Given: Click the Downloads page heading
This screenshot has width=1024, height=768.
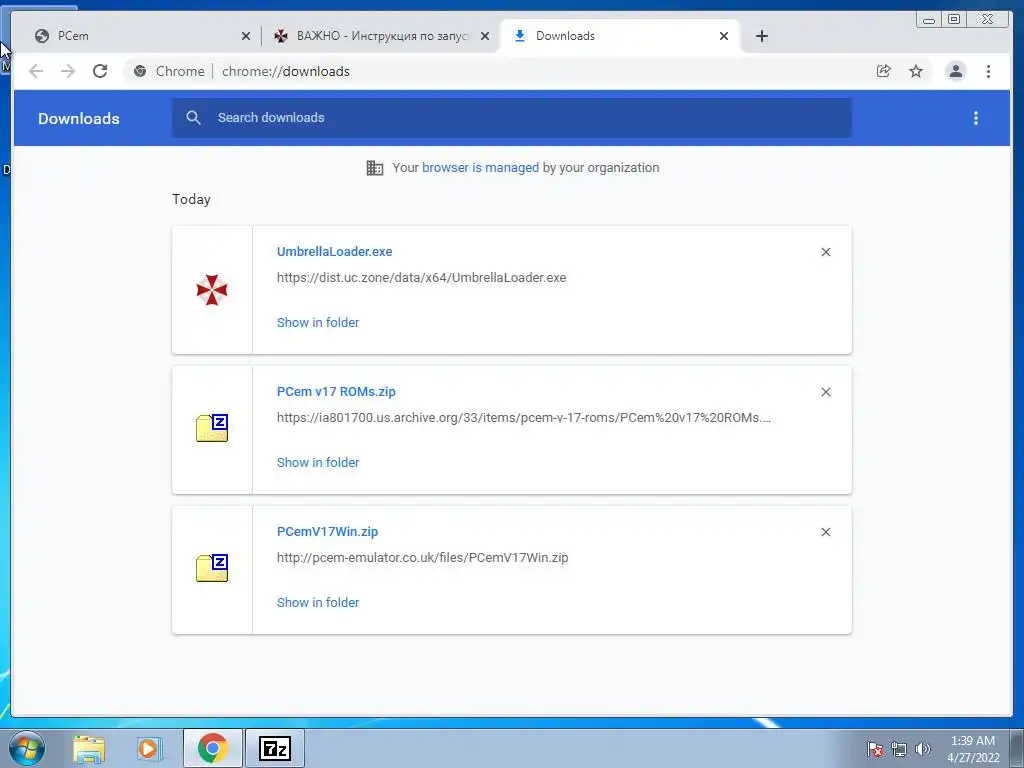Looking at the screenshot, I should pyautogui.click(x=79, y=119).
